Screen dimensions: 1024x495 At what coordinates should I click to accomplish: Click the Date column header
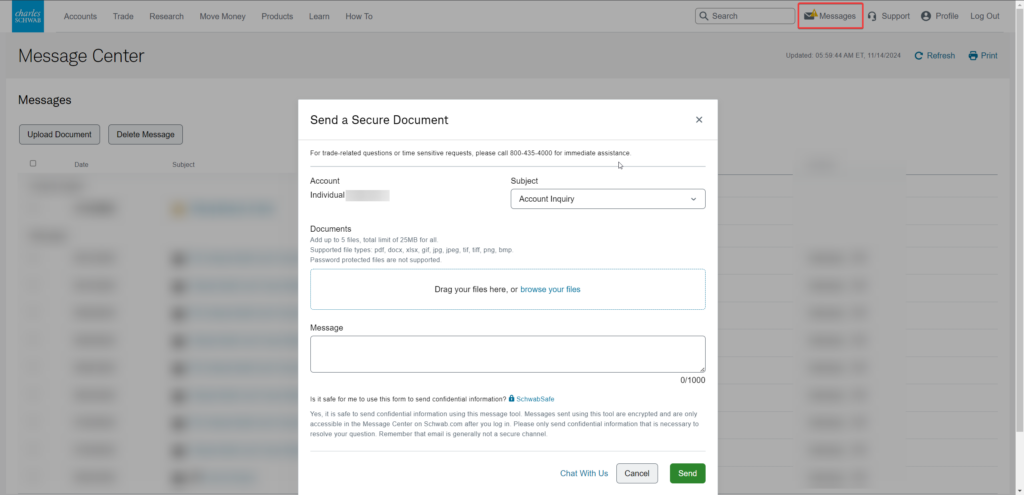[x=81, y=165]
